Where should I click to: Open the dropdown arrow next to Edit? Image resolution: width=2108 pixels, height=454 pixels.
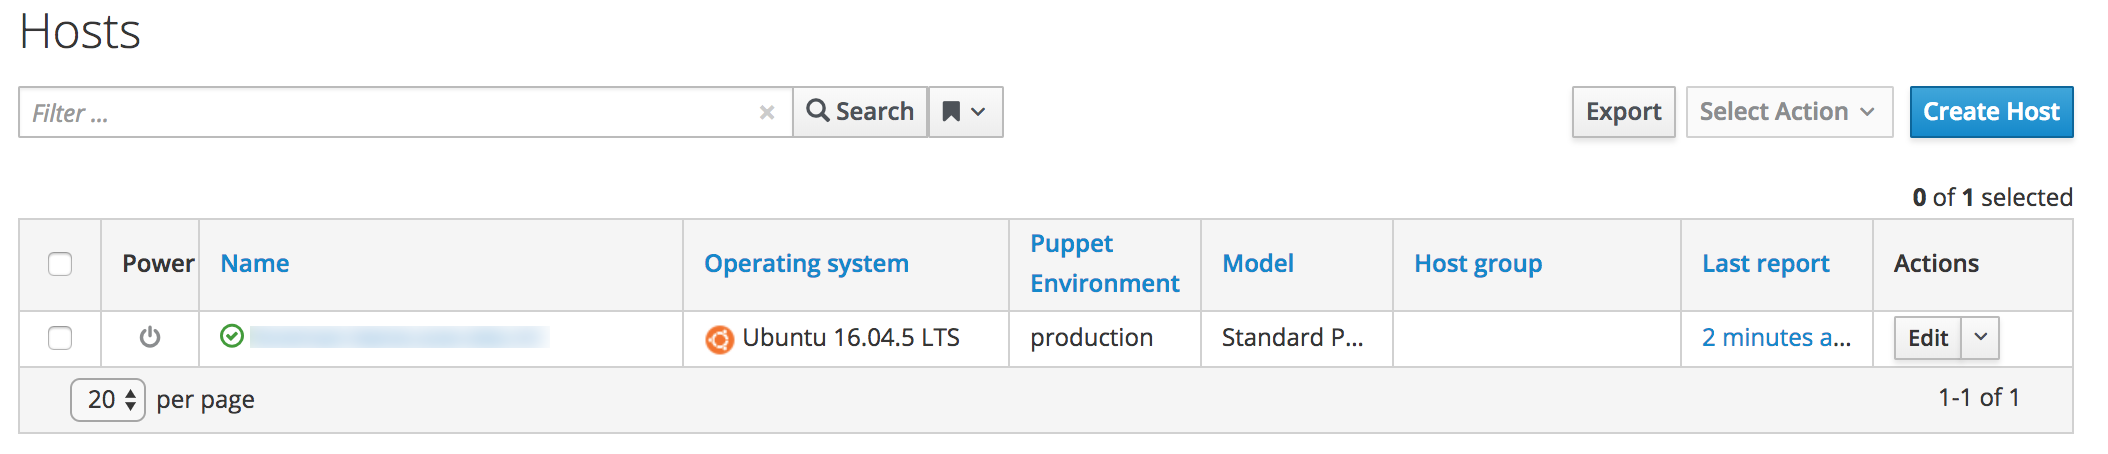pyautogui.click(x=1980, y=338)
